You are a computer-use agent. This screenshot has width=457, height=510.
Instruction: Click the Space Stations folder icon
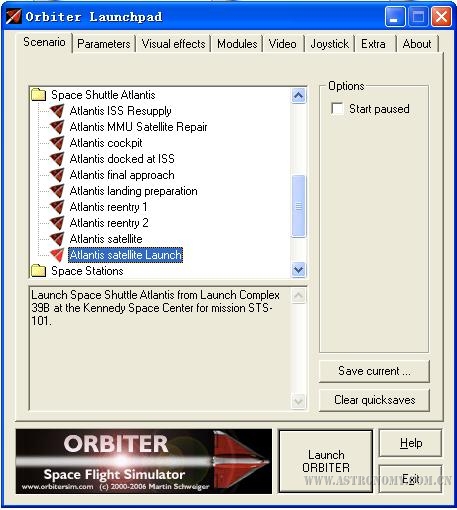[38, 271]
